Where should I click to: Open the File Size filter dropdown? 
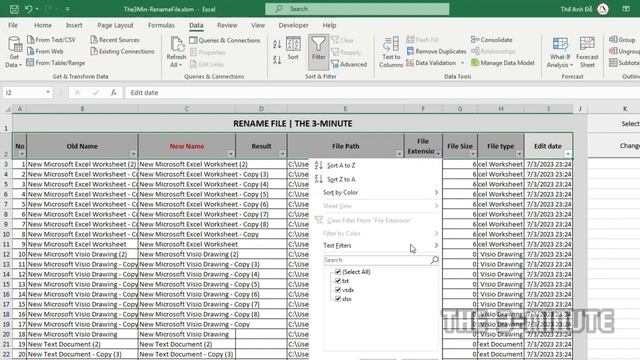[473, 154]
